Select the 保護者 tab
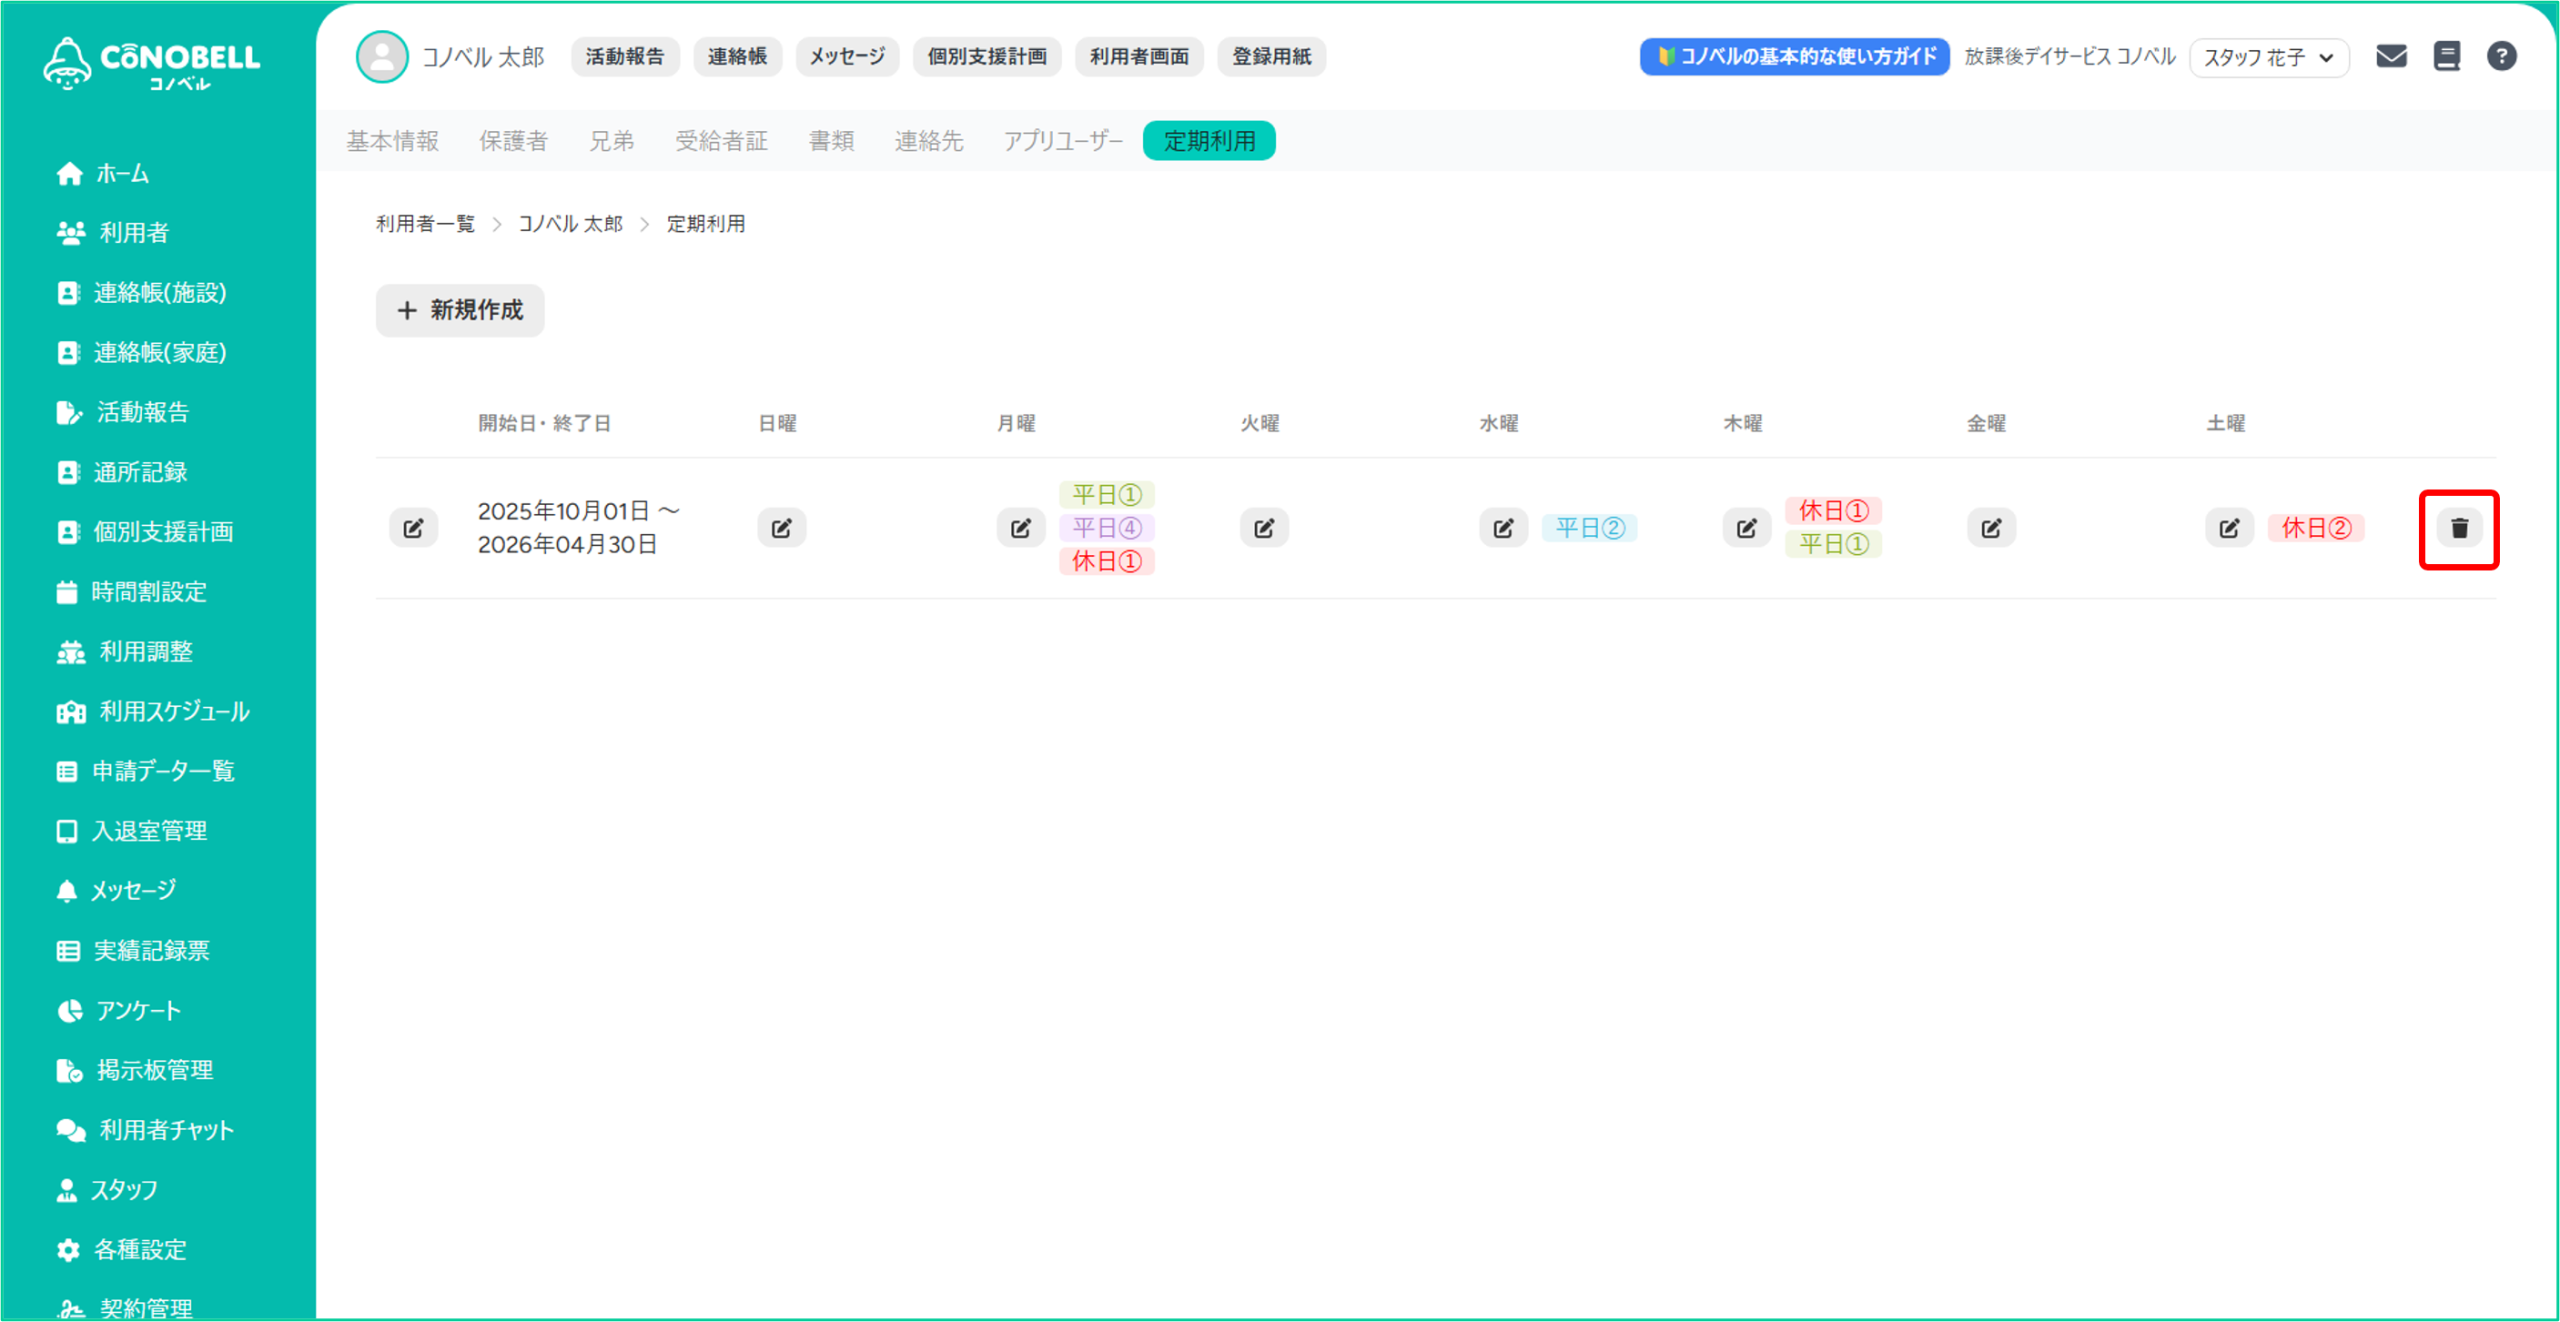2560x1322 pixels. pyautogui.click(x=513, y=141)
